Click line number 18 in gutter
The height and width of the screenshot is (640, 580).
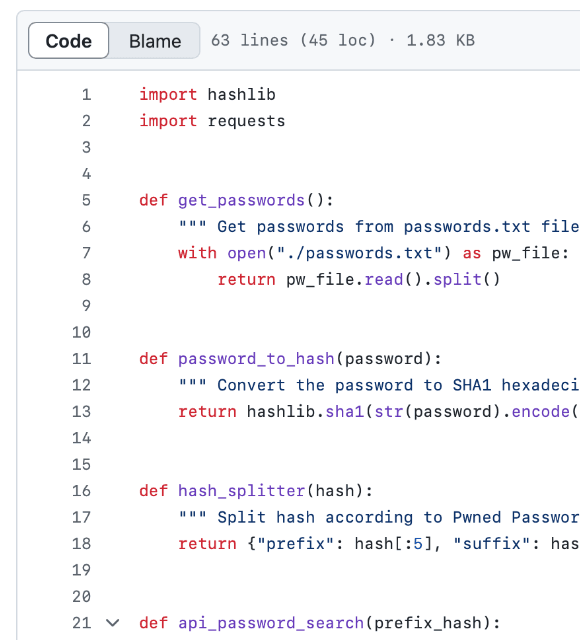[82, 544]
